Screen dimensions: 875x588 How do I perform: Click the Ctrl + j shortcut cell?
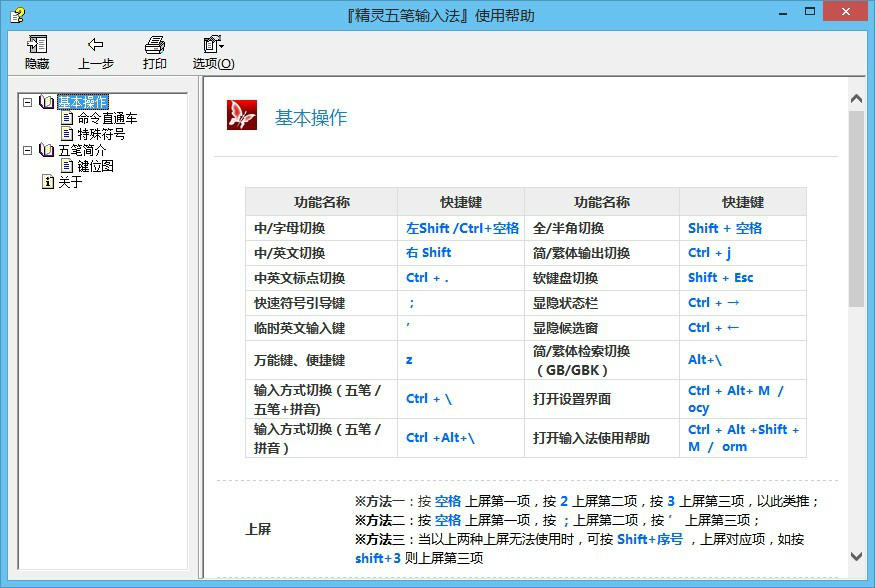click(x=743, y=253)
